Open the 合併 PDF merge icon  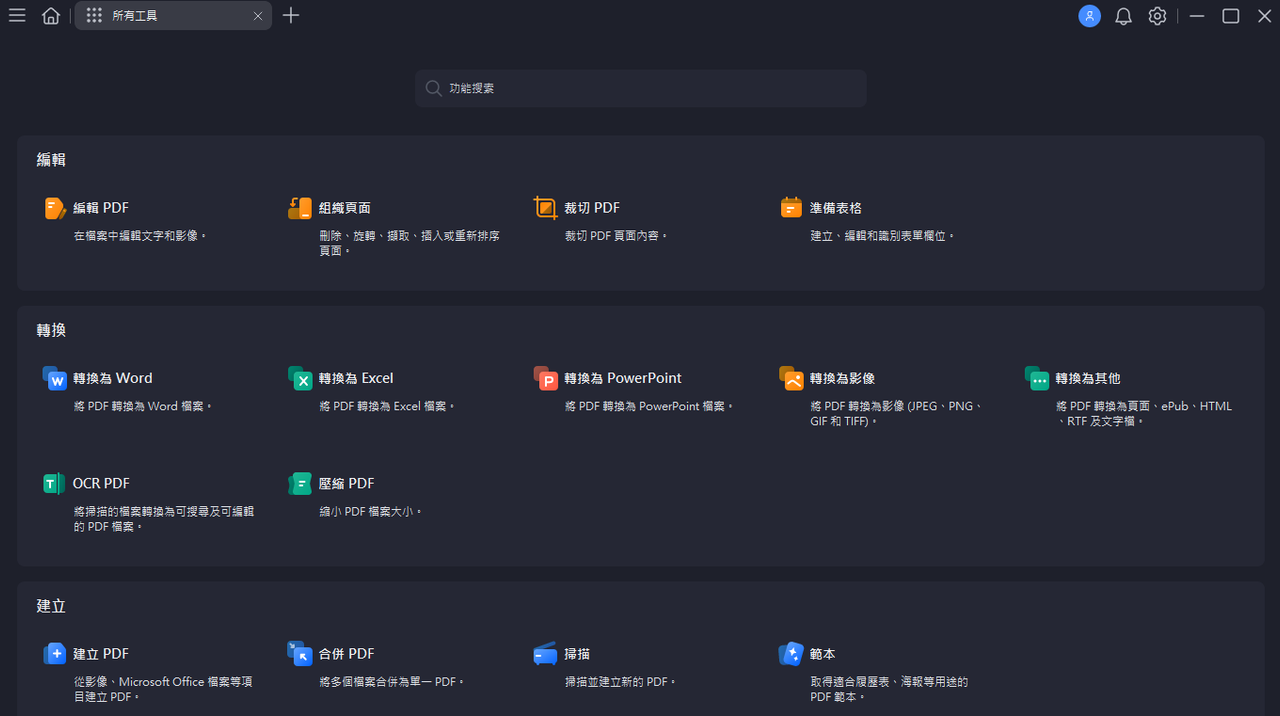(x=300, y=654)
